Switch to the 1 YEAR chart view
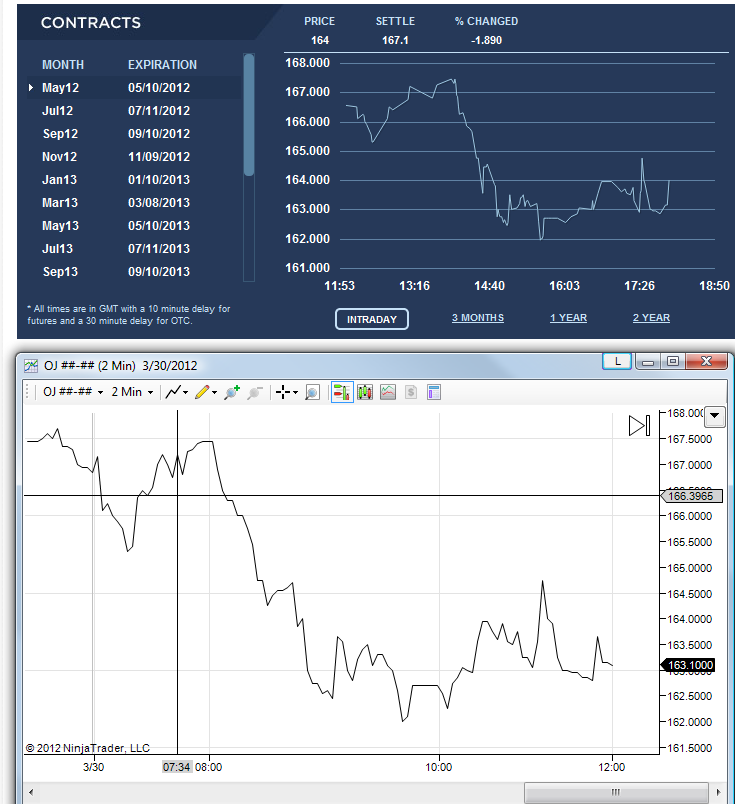This screenshot has width=735, height=804. tap(568, 318)
